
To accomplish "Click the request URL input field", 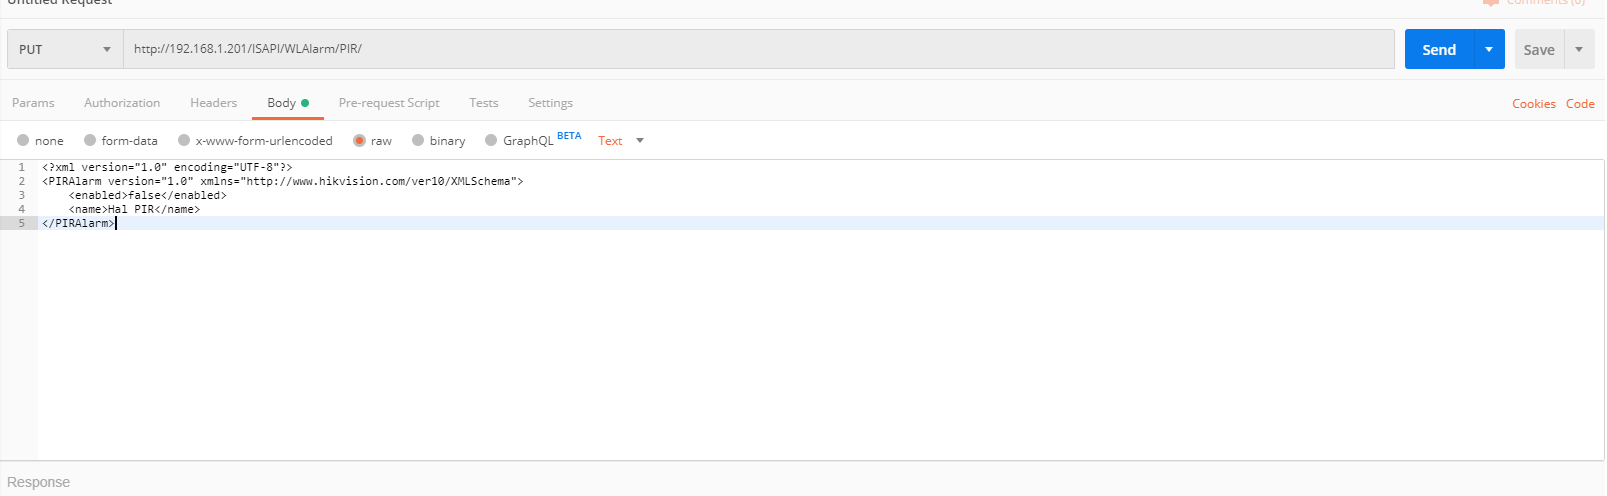I will pos(758,49).
